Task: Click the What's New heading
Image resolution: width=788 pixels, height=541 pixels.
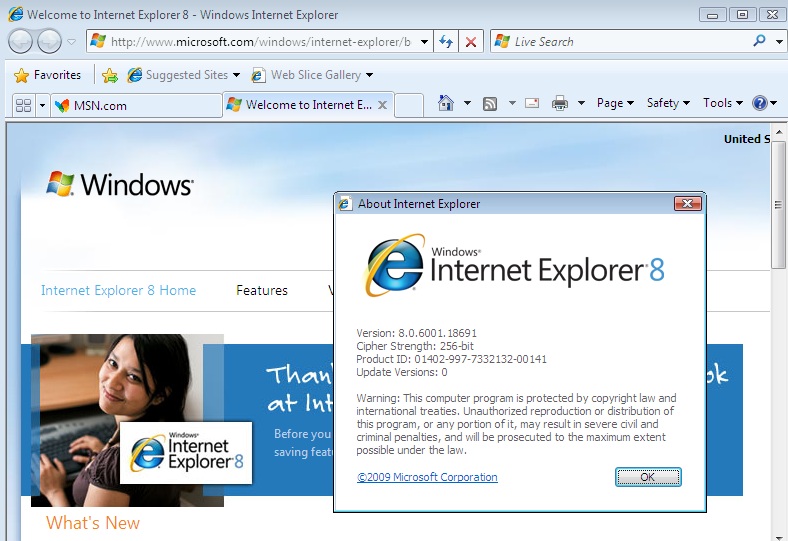Action: point(93,523)
